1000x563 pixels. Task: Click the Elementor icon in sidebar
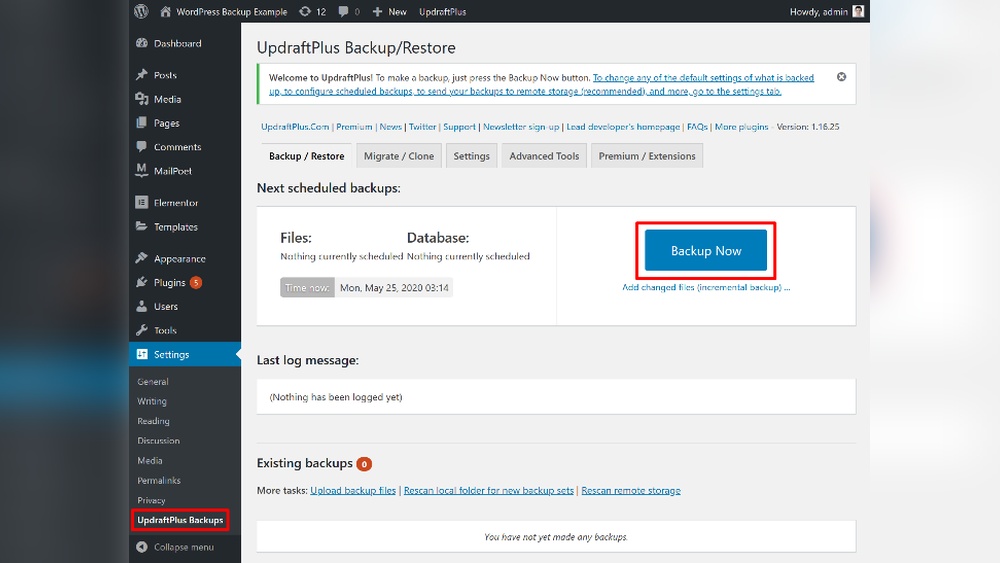(x=142, y=202)
